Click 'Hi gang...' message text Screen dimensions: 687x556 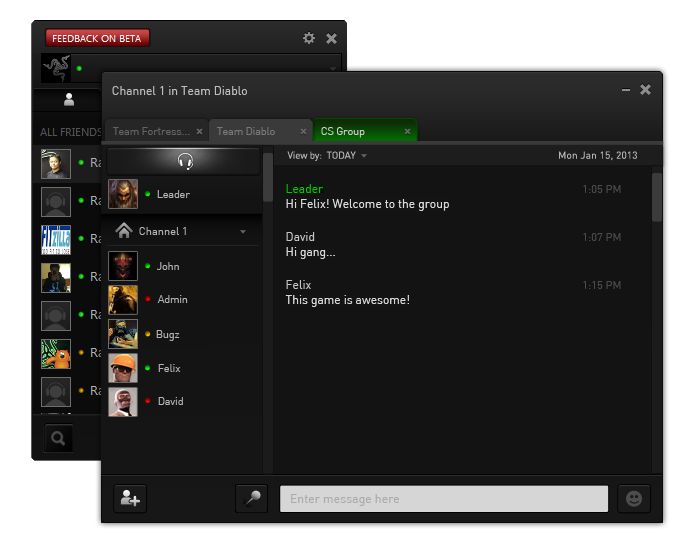[x=310, y=252]
